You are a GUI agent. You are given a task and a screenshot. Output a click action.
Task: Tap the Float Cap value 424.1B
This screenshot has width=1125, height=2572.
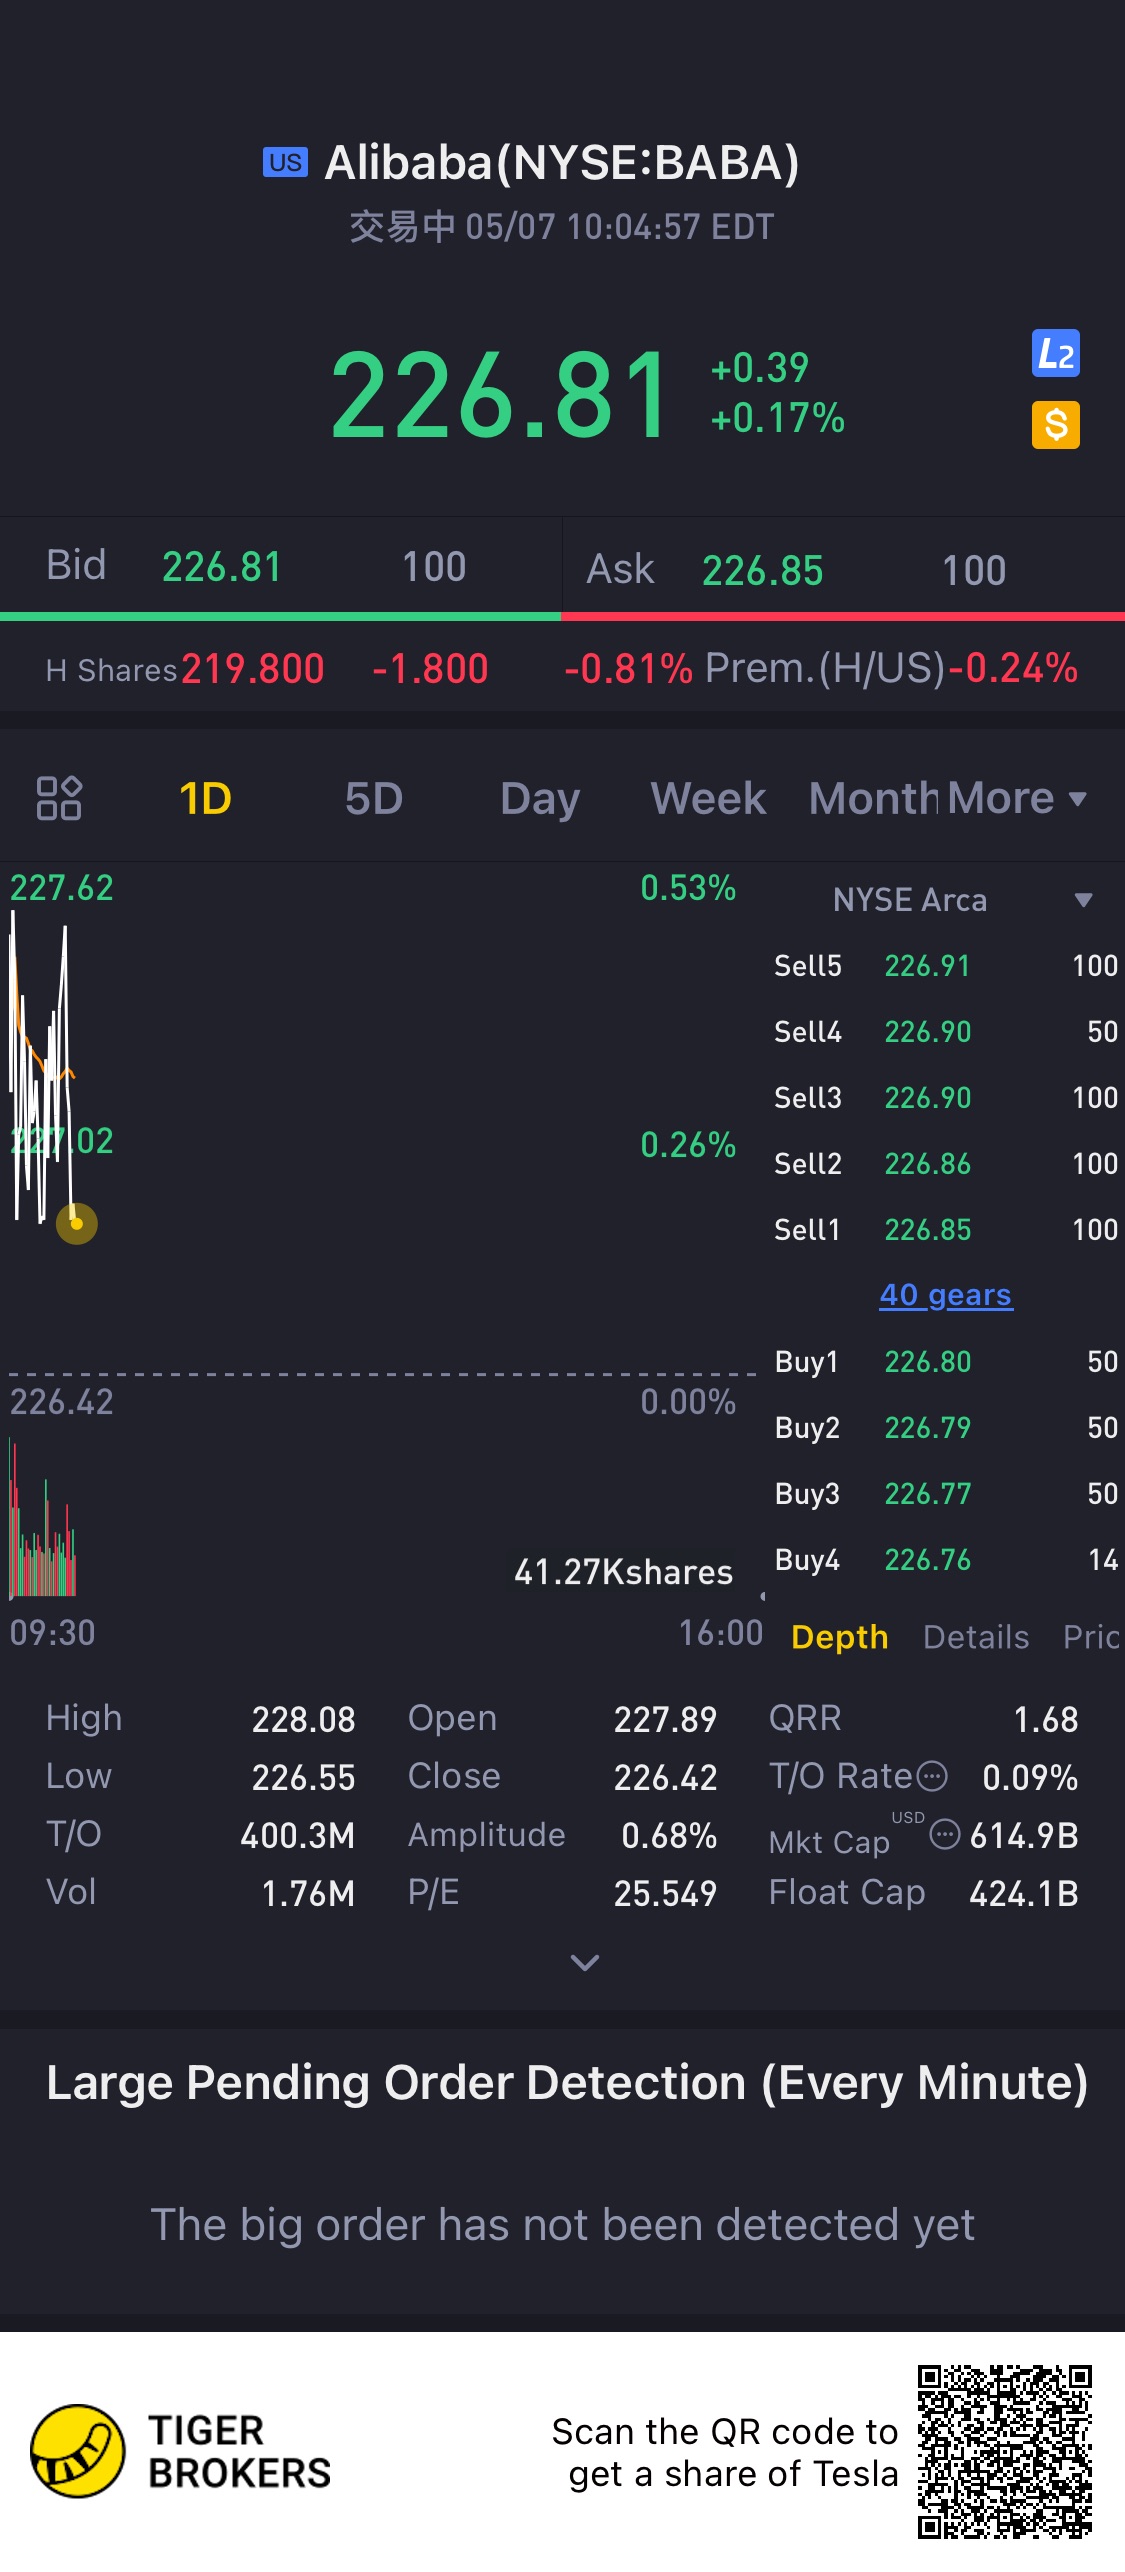click(x=1024, y=1893)
